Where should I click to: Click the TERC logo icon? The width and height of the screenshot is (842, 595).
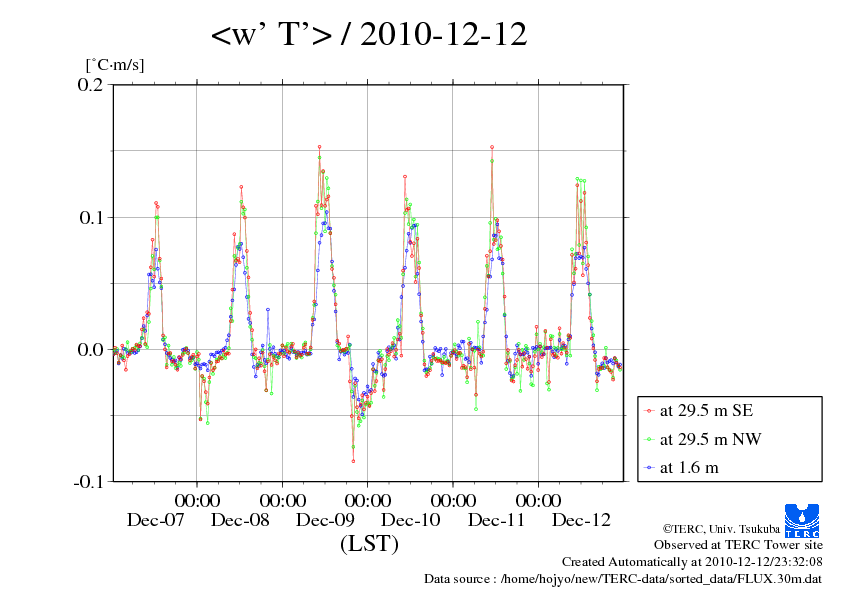coord(802,520)
